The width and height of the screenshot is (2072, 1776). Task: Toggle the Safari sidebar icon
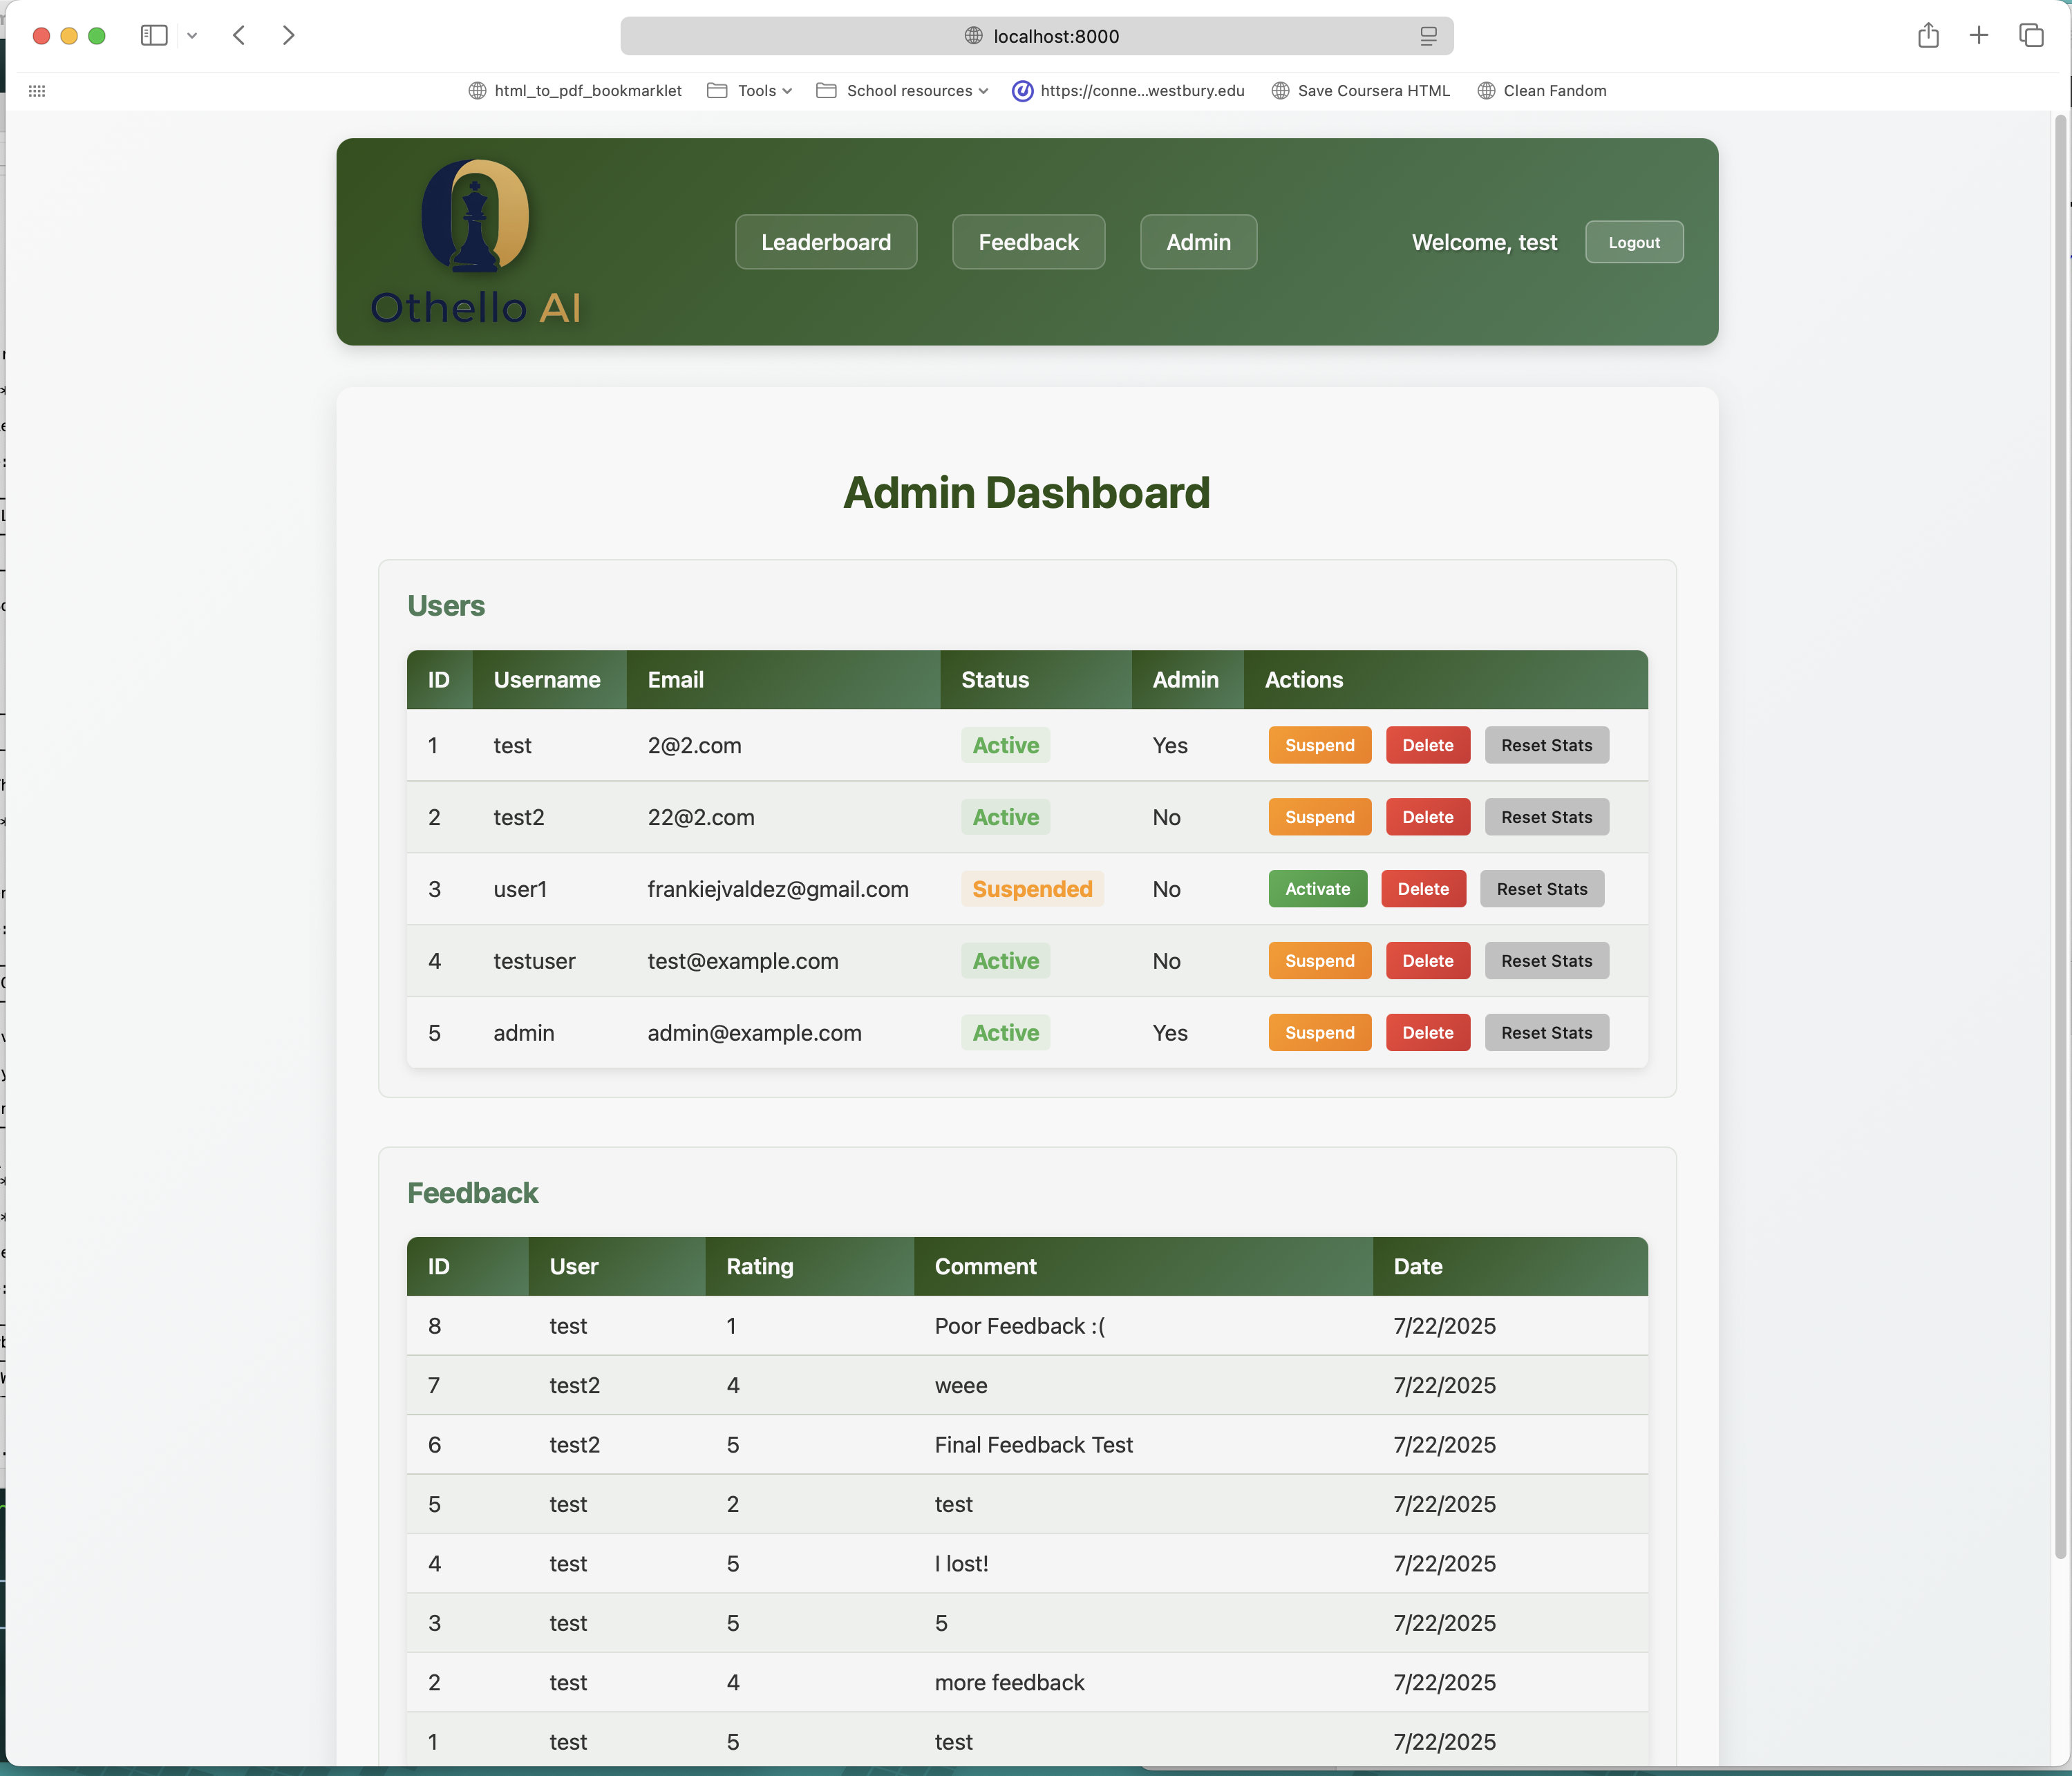(x=153, y=36)
